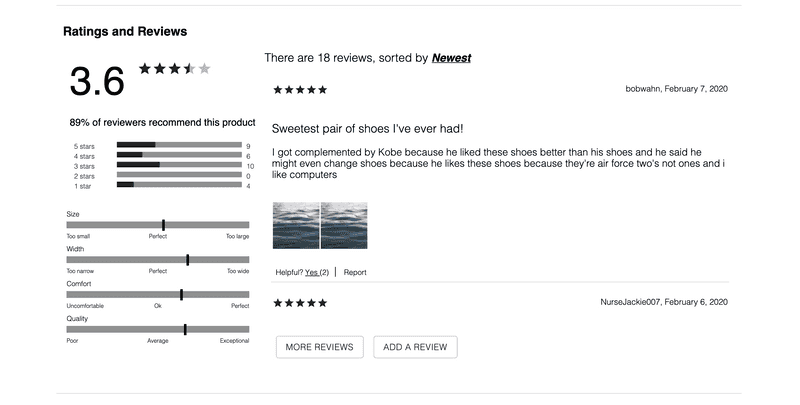The height and width of the screenshot is (405, 800).
Task: Open the second review photo thumbnail
Action: tap(344, 225)
